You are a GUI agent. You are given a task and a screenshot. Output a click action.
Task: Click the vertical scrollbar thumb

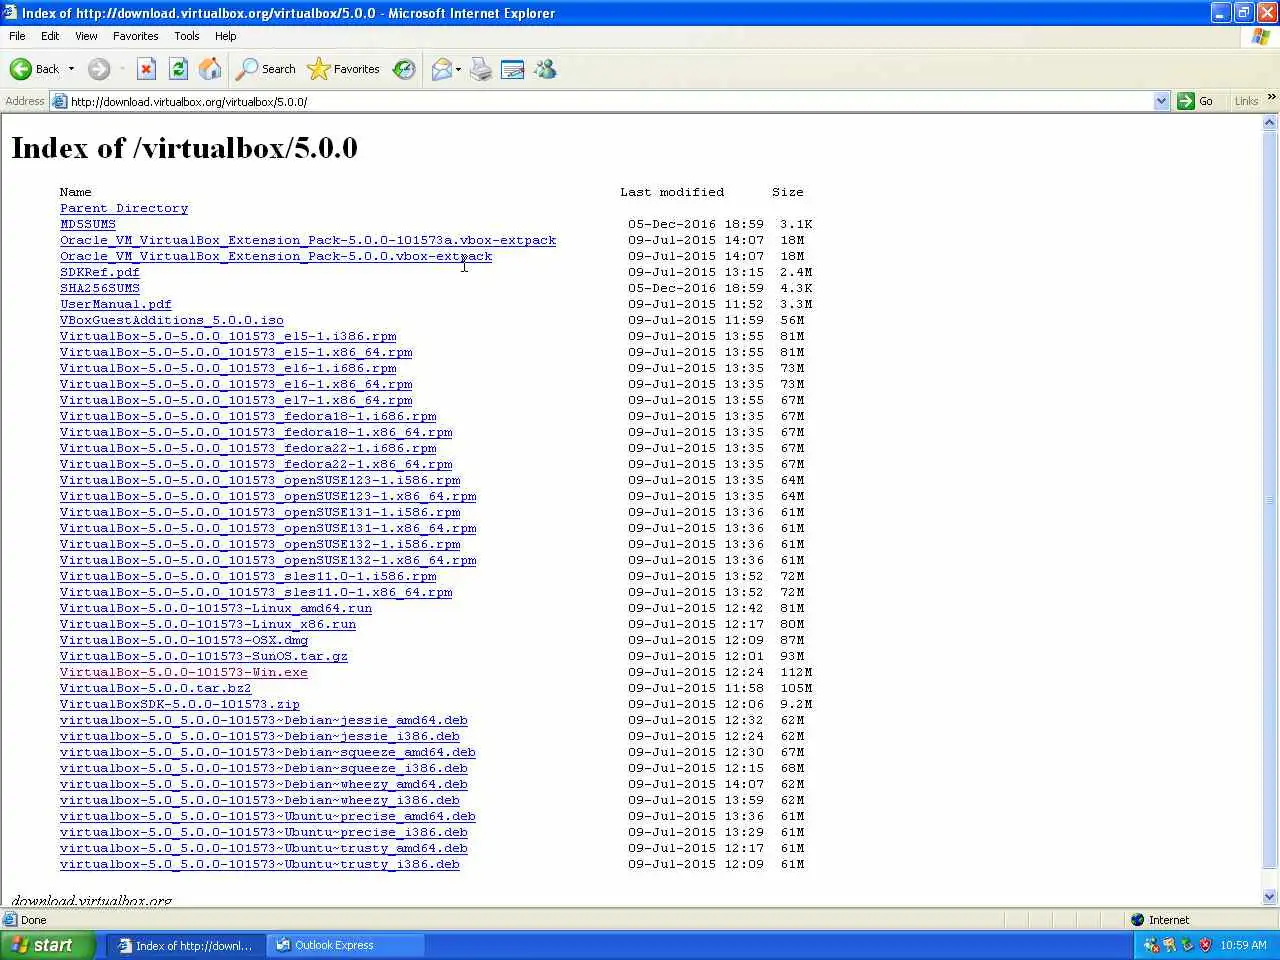(x=1270, y=500)
